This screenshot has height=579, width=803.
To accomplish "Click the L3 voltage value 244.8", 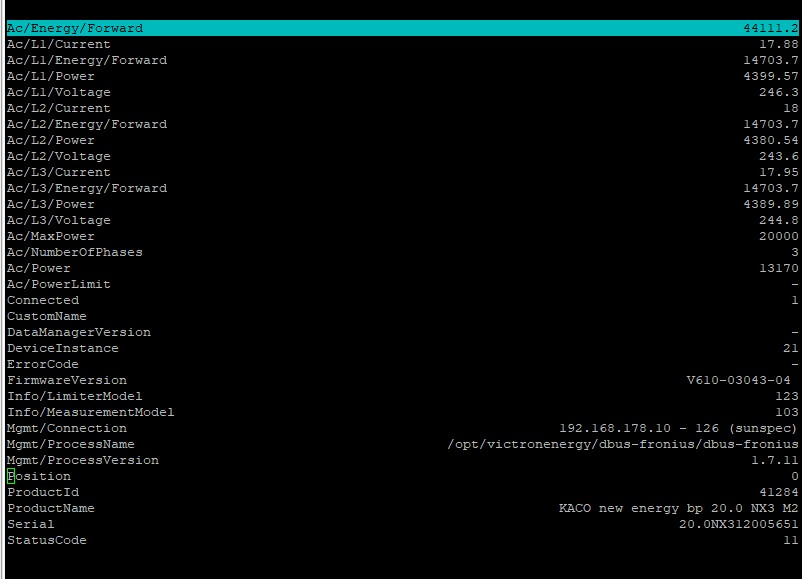I will click(x=778, y=220).
